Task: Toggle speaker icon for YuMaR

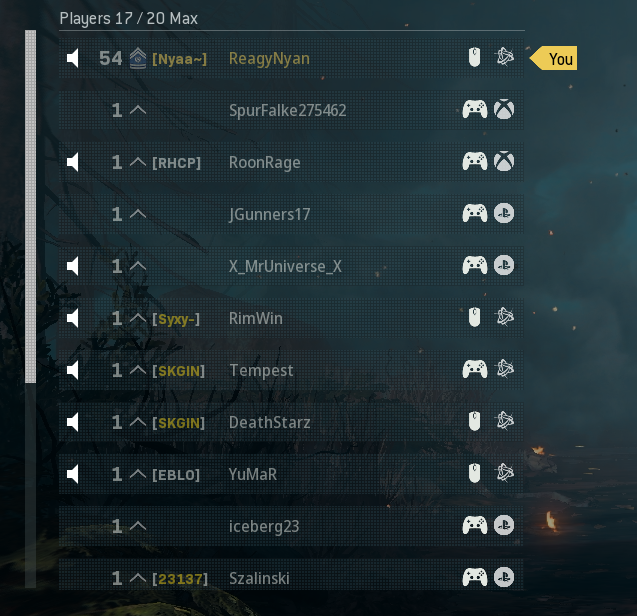Action: [x=72, y=474]
